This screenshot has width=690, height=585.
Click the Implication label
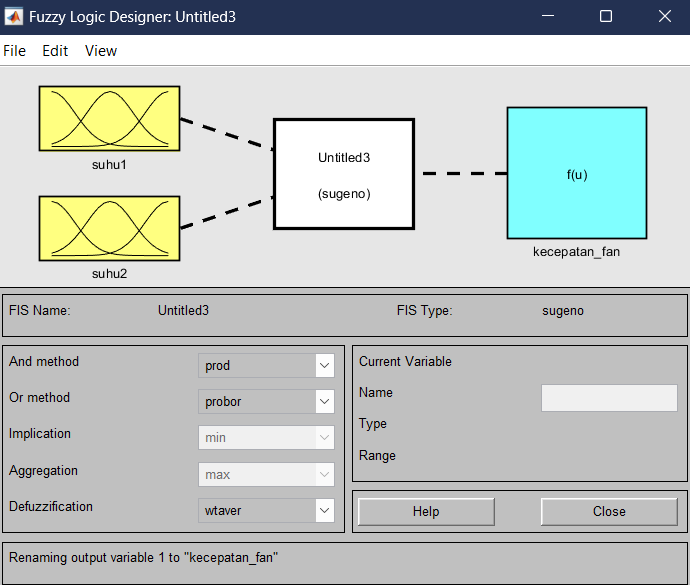40,434
